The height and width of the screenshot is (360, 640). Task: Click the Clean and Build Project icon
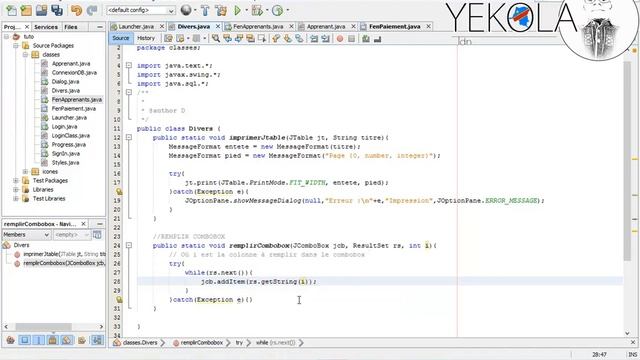pos(221,10)
